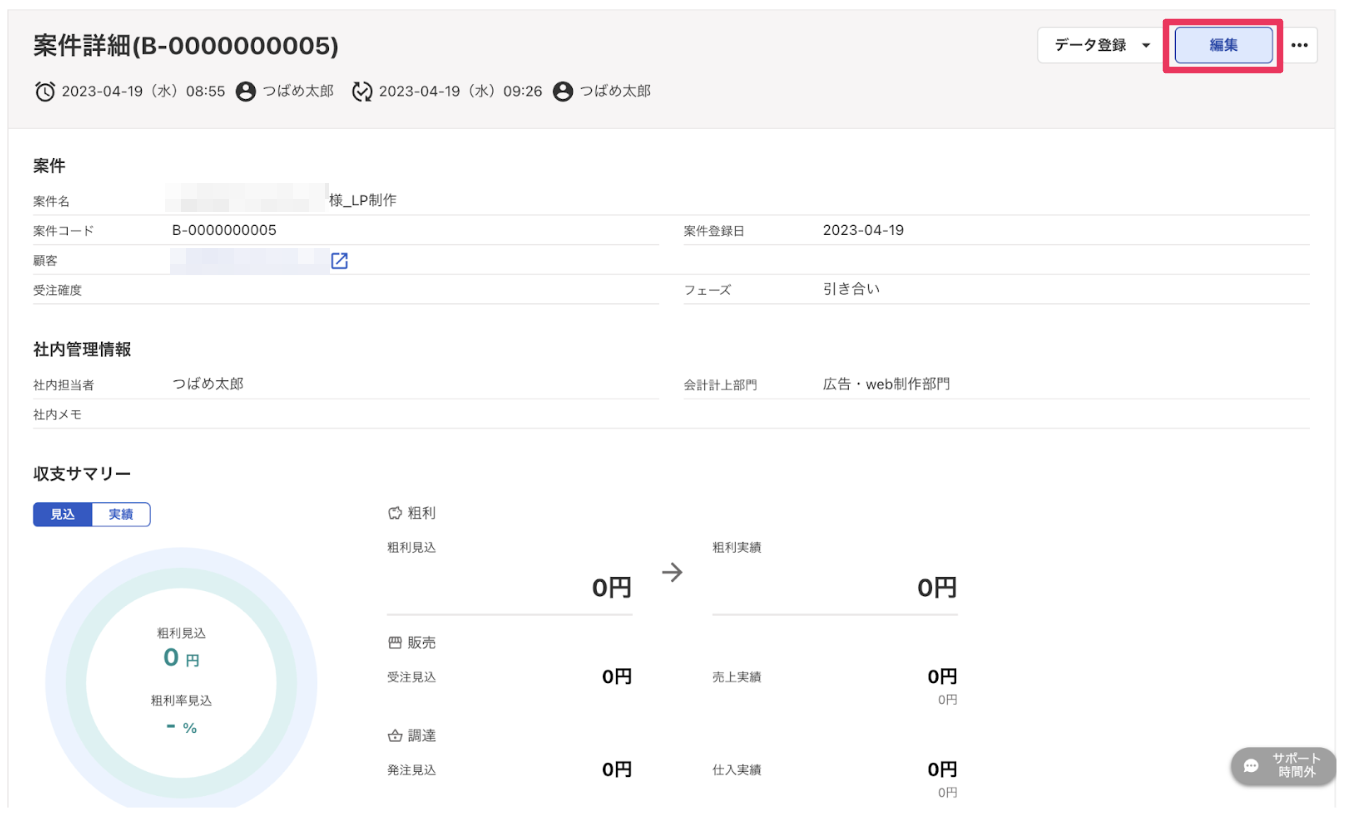Click the 販売 store icon

[x=395, y=643]
